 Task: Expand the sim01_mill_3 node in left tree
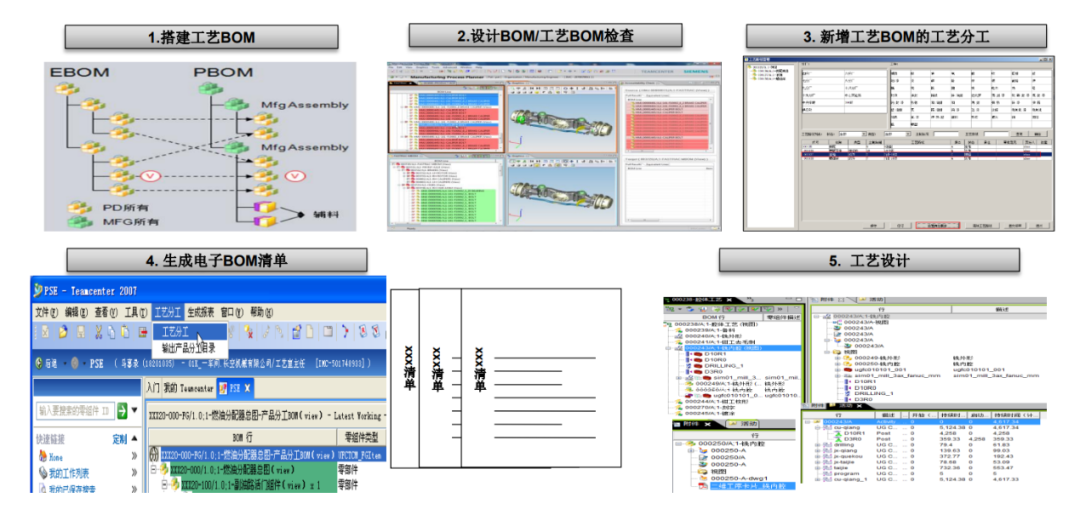pos(680,377)
